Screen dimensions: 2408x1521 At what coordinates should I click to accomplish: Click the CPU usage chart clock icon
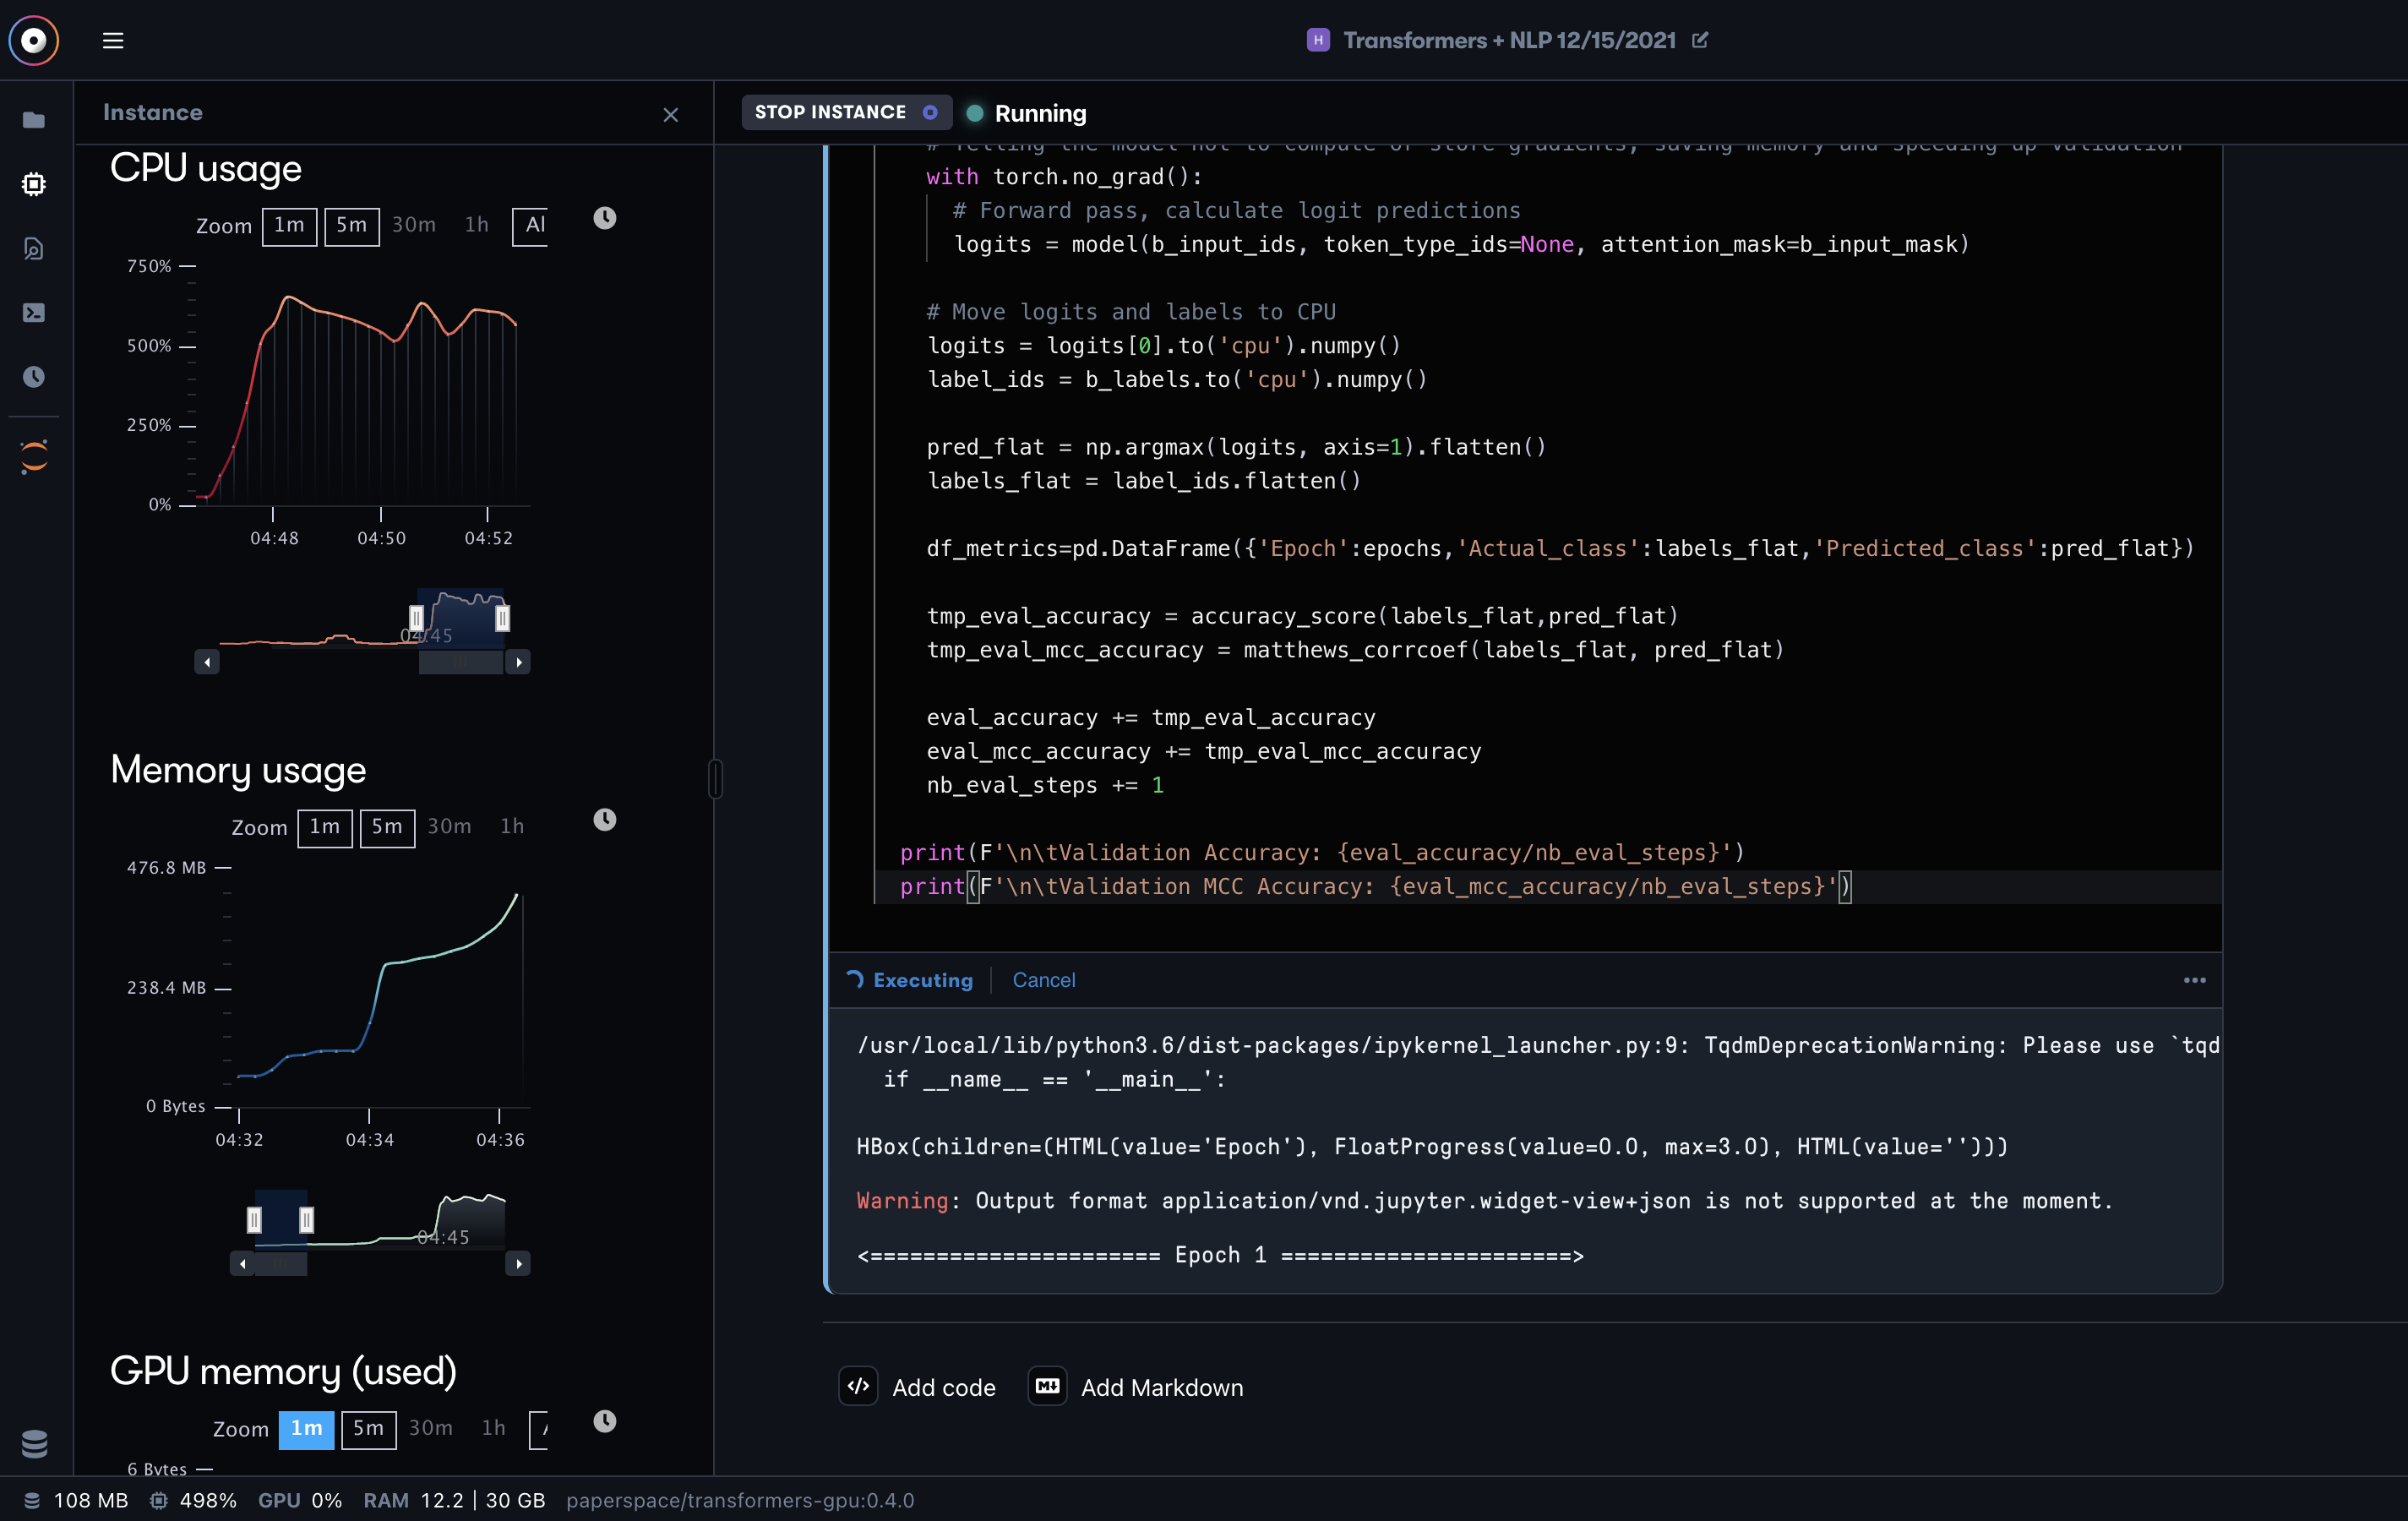pyautogui.click(x=605, y=218)
